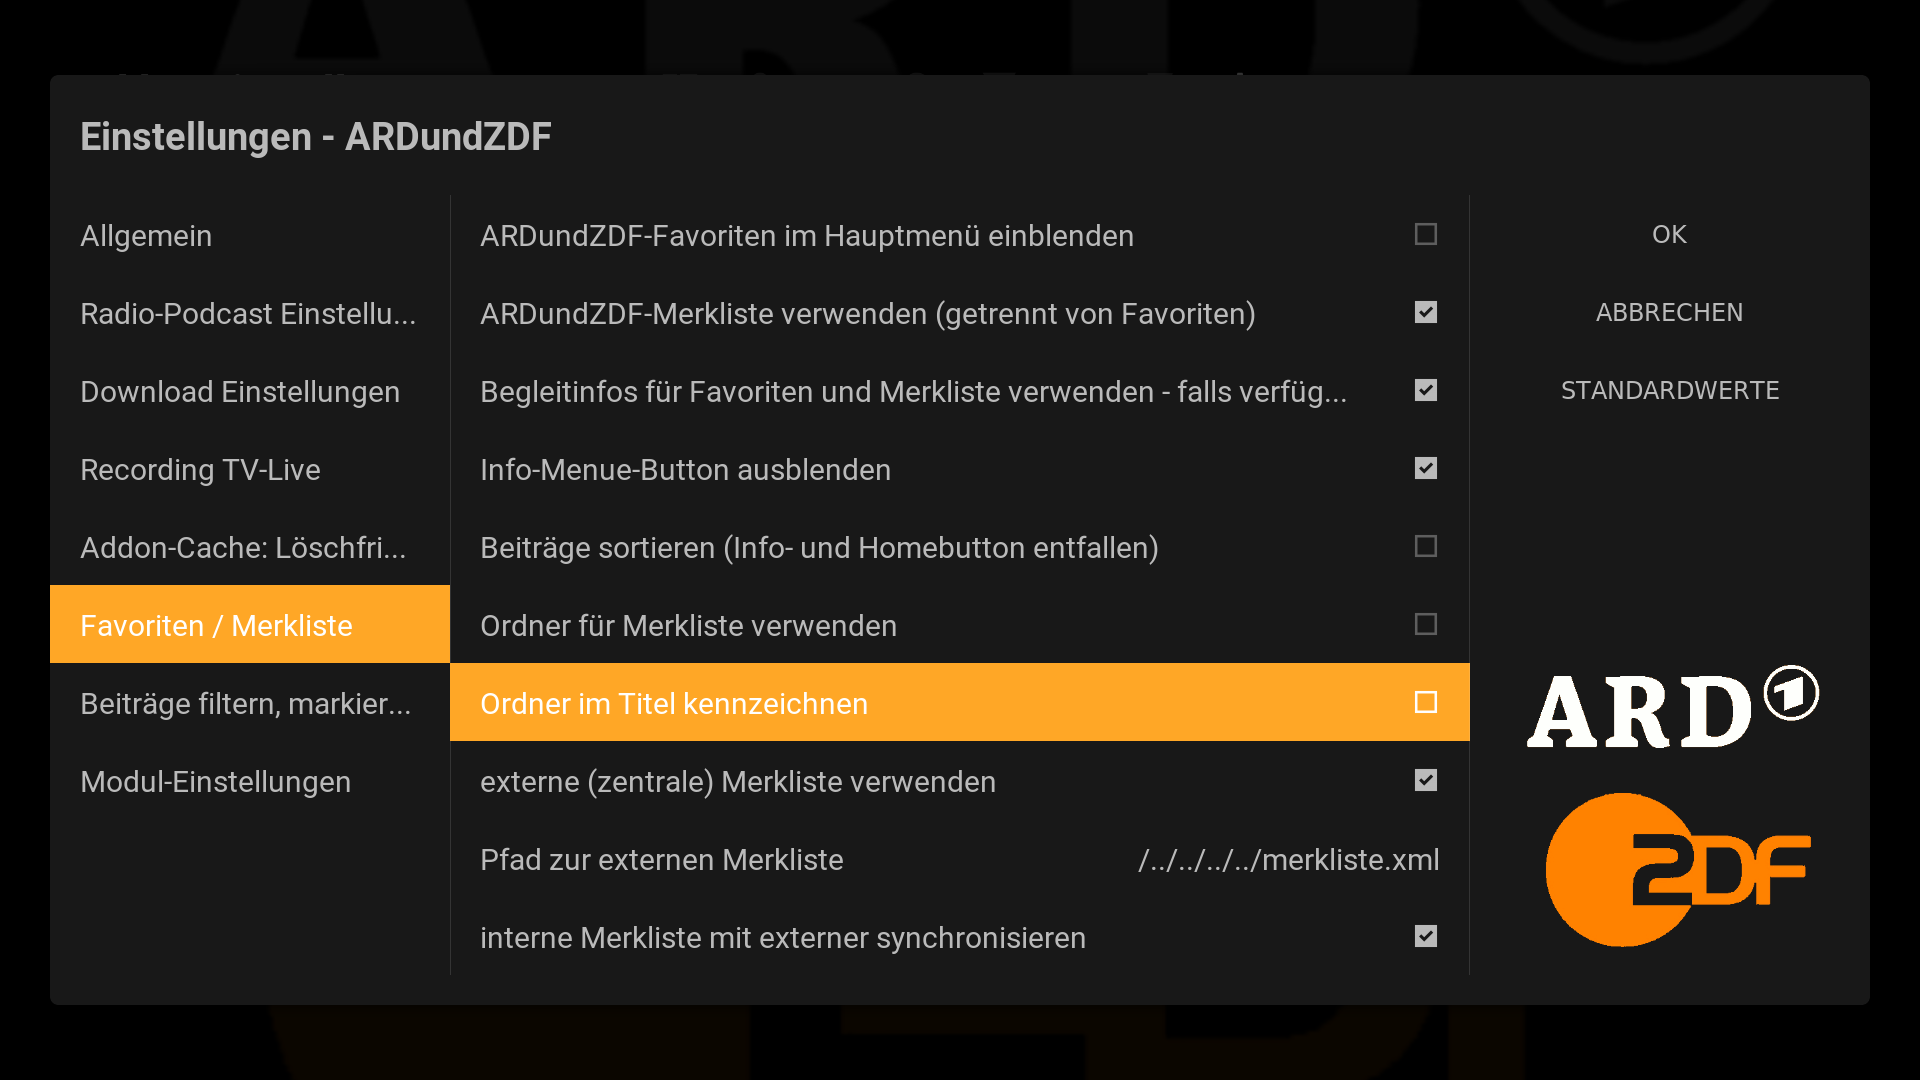Tick Ordner im Titel kennzeichnen checkbox
1920x1080 pixels.
click(1426, 702)
